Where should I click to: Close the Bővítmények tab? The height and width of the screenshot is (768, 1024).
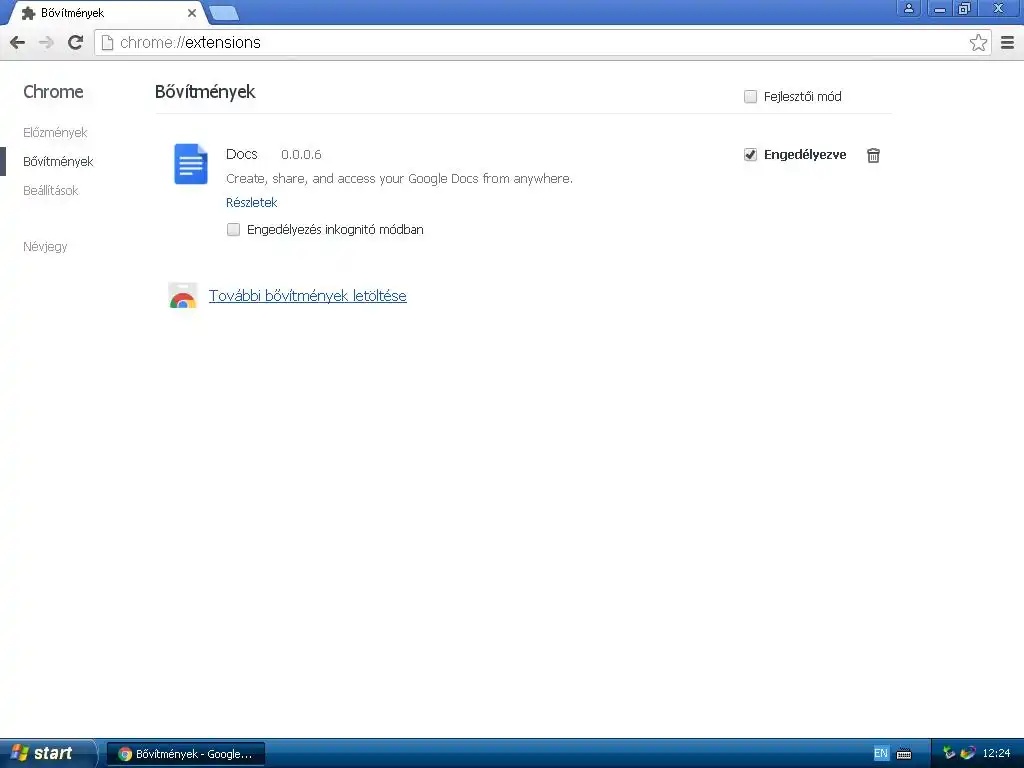click(x=192, y=13)
